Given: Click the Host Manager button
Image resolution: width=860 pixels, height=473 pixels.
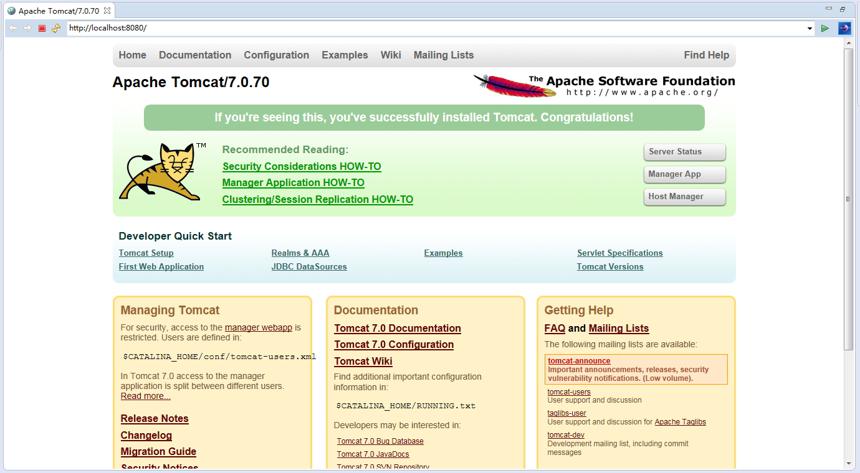Looking at the screenshot, I should click(684, 196).
